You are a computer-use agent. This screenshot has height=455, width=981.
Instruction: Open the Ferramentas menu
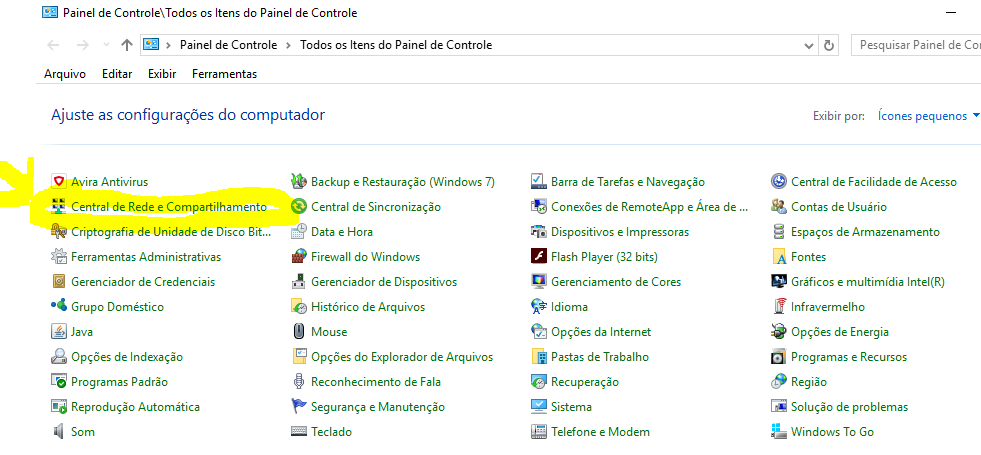click(225, 74)
